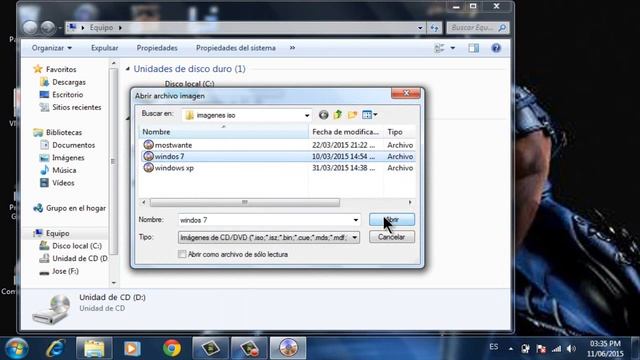Click Equipo in the address bar
The width and height of the screenshot is (640, 360).
click(x=101, y=28)
